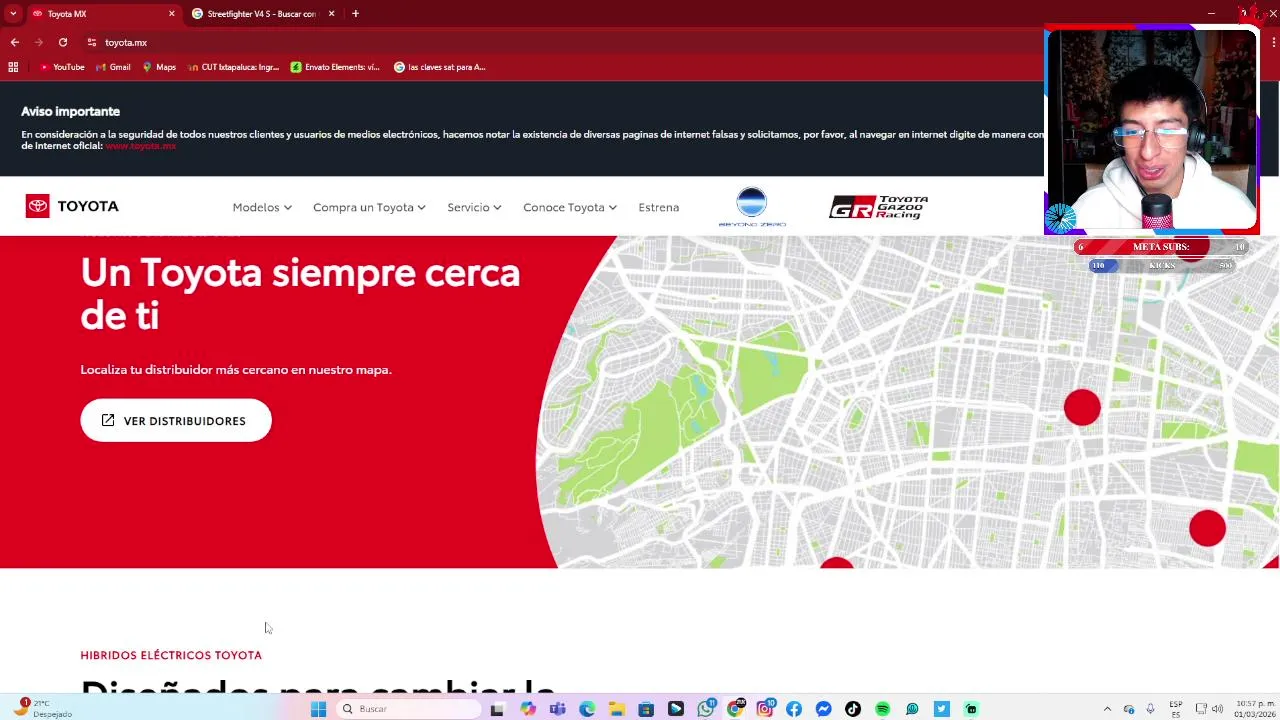Screen dimensions: 1280x720
Task: Show hidden icons in system tray
Action: [1107, 709]
